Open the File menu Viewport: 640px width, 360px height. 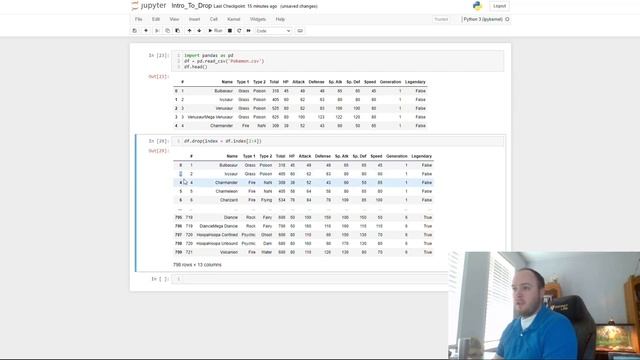point(139,19)
